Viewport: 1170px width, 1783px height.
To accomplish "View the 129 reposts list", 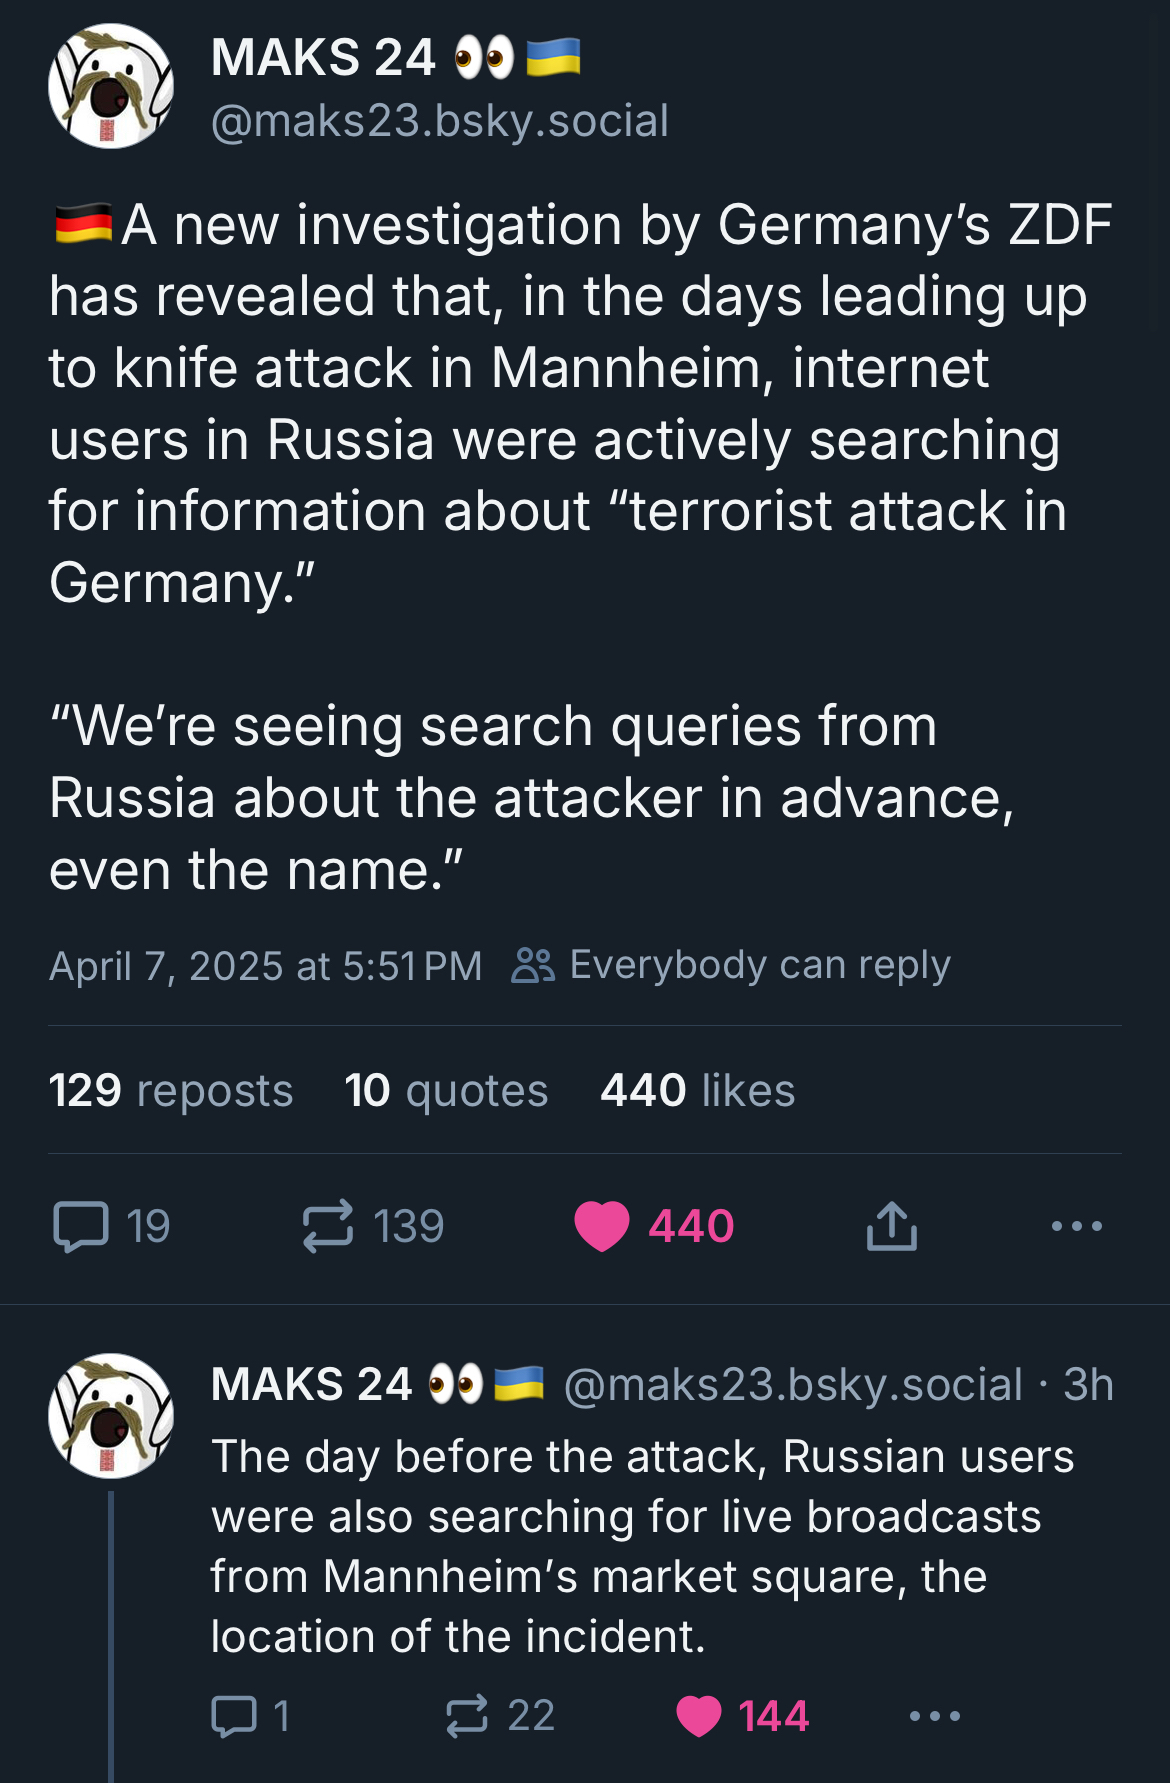I will click(x=171, y=1090).
